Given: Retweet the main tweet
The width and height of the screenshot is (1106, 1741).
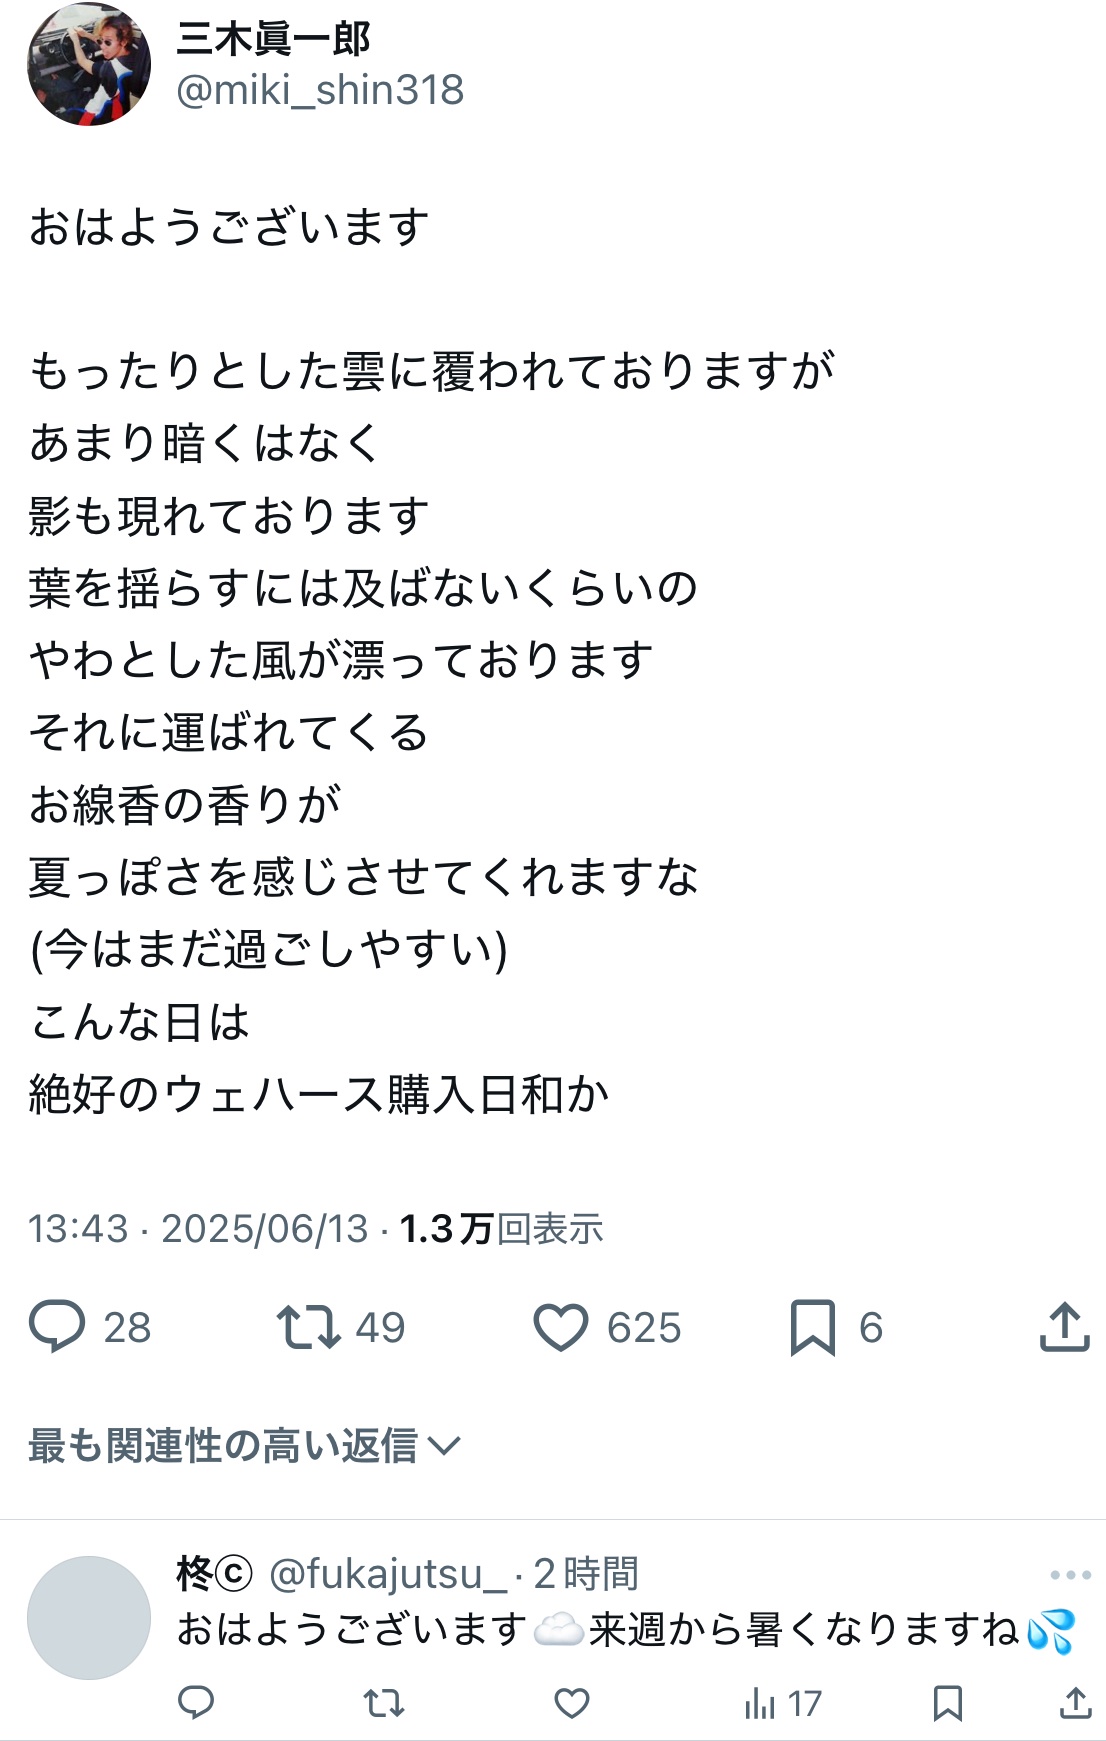Looking at the screenshot, I should [x=309, y=1327].
